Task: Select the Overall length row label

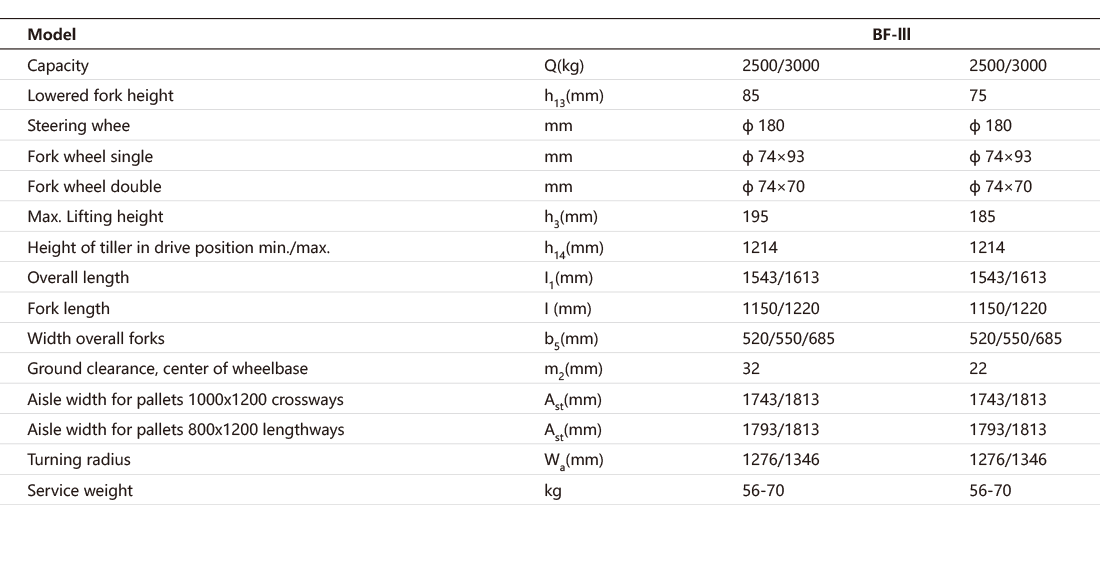Action: [78, 278]
